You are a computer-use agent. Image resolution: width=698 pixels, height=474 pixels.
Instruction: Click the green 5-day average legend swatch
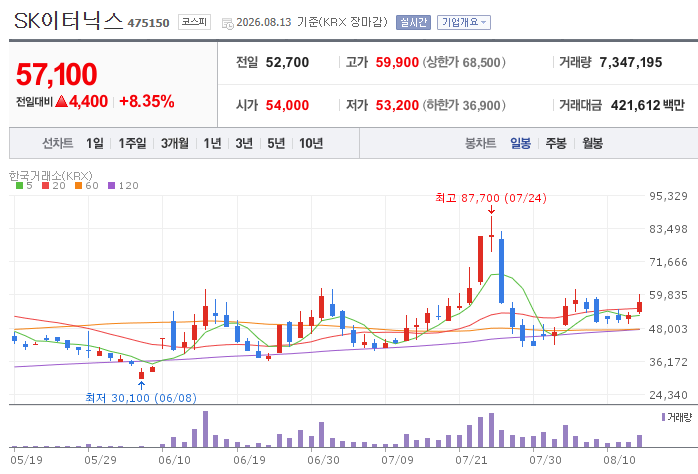click(19, 186)
